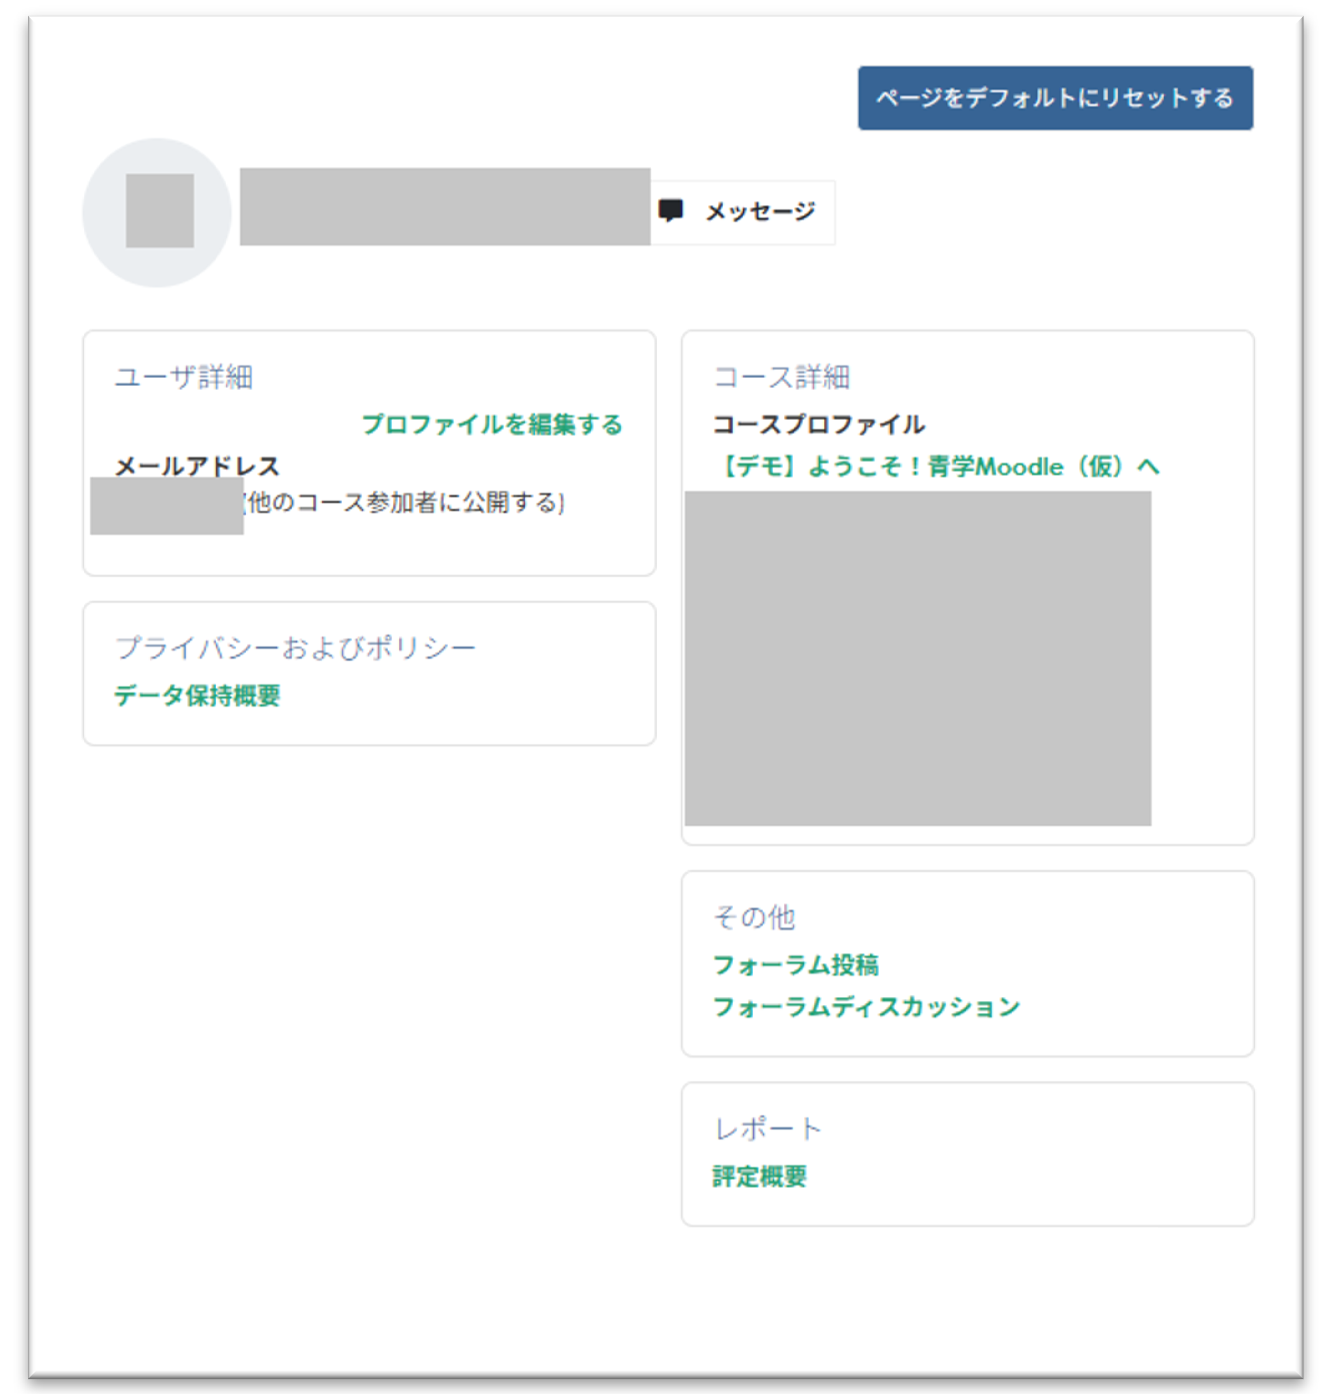This screenshot has height=1394, width=1325.
Task: View the フォーラム投稿 list
Action: pos(799,963)
